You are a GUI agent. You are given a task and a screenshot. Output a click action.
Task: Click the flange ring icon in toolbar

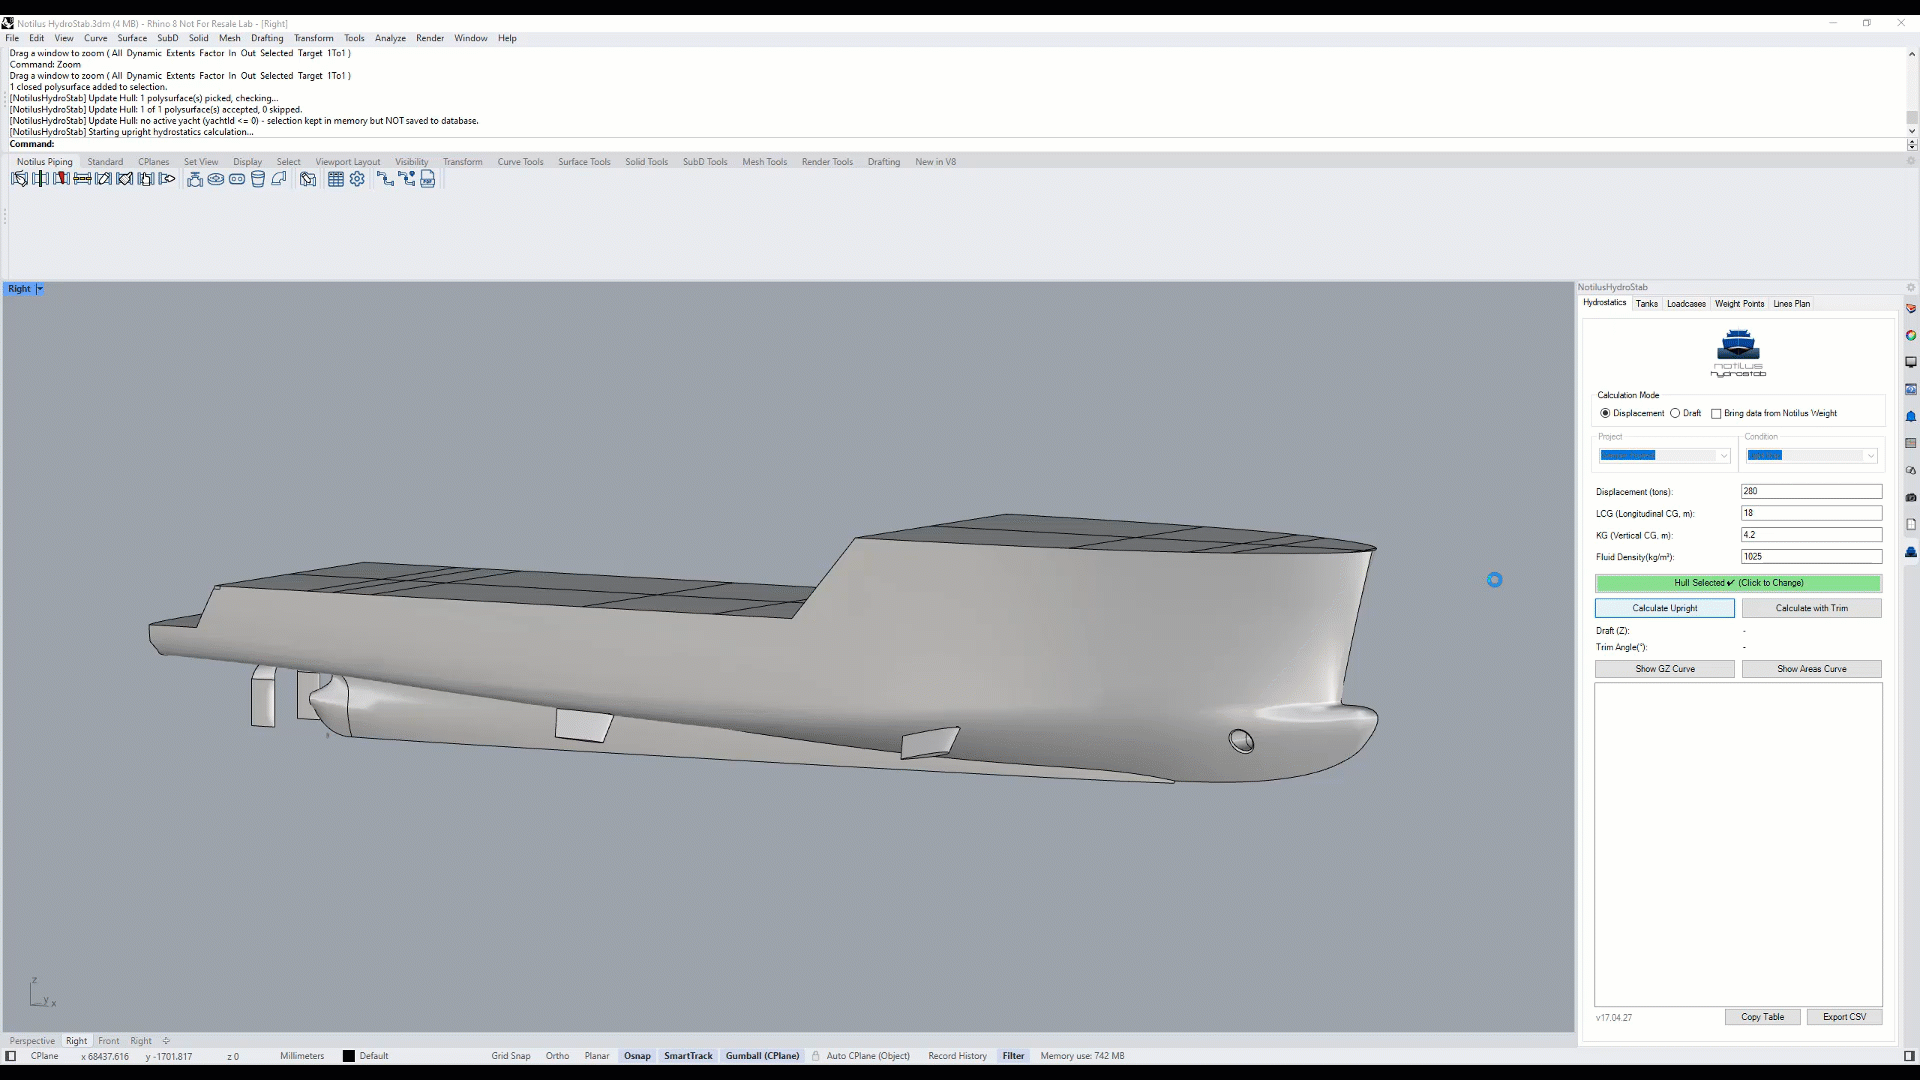point(216,179)
